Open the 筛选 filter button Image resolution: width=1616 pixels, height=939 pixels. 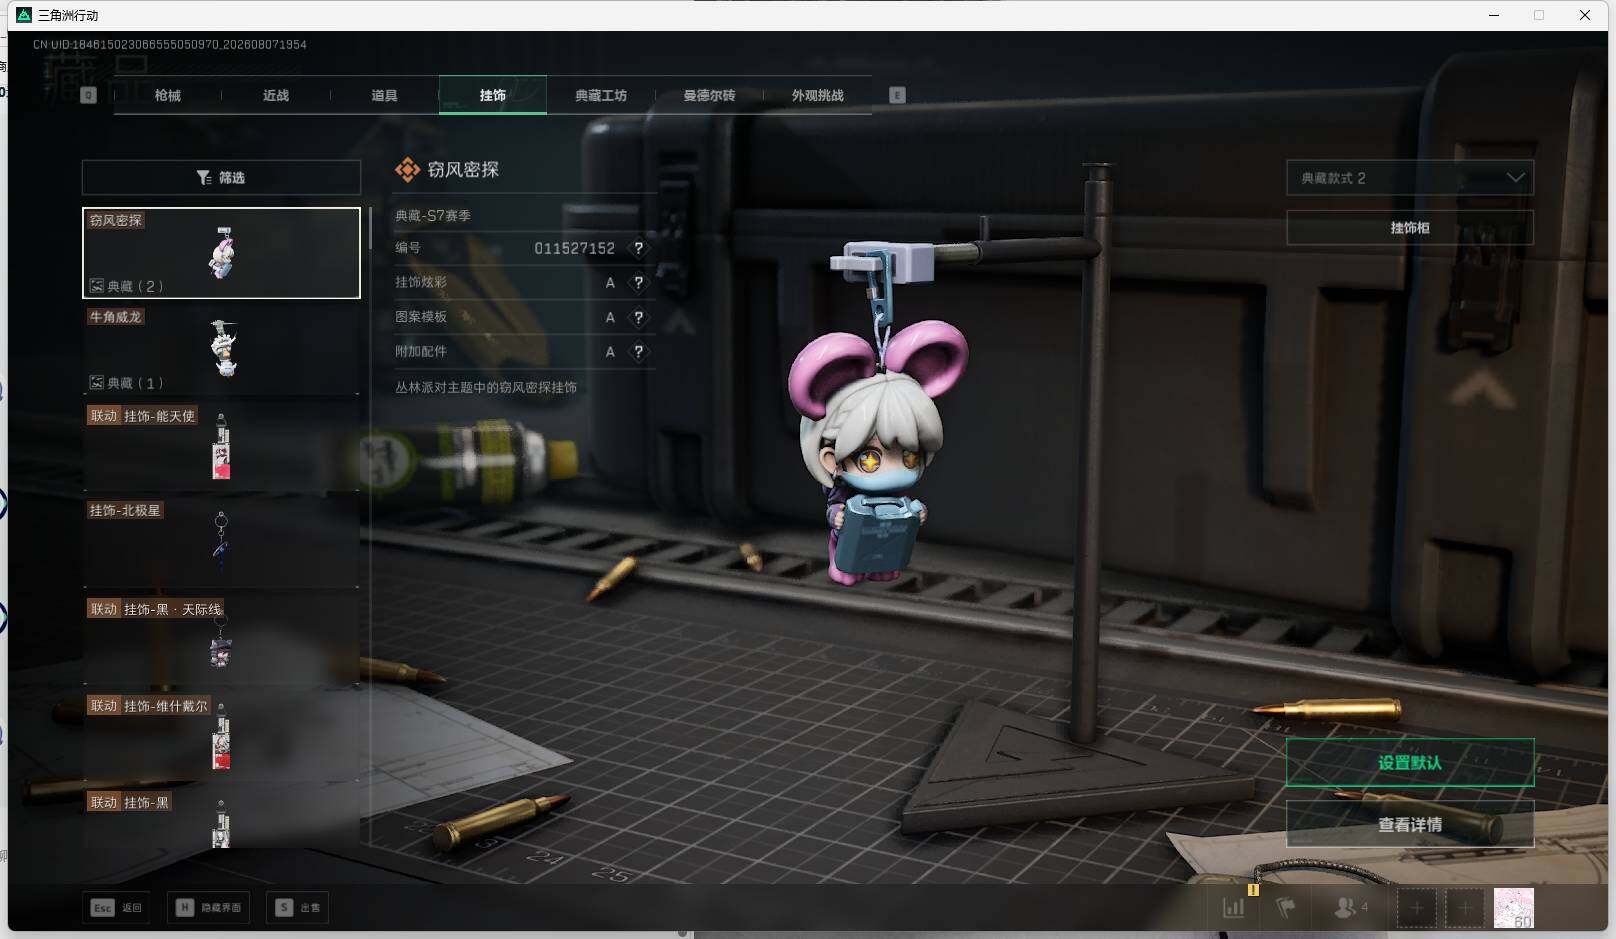click(x=221, y=177)
